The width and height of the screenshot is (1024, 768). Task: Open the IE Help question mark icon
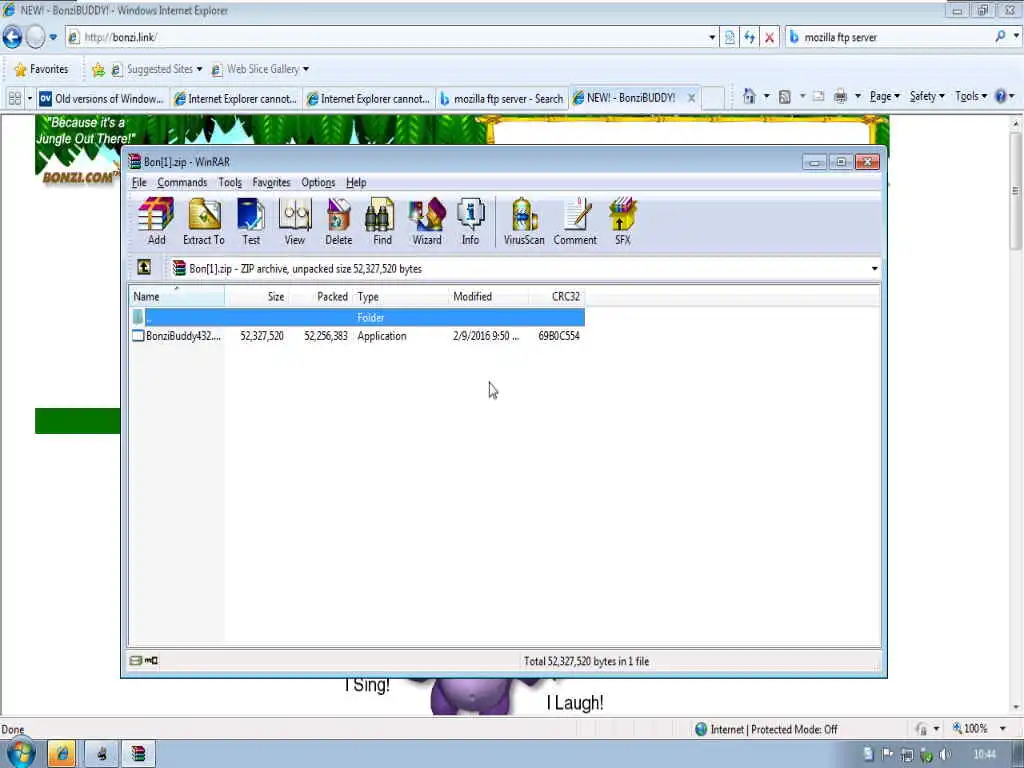pyautogui.click(x=1000, y=97)
